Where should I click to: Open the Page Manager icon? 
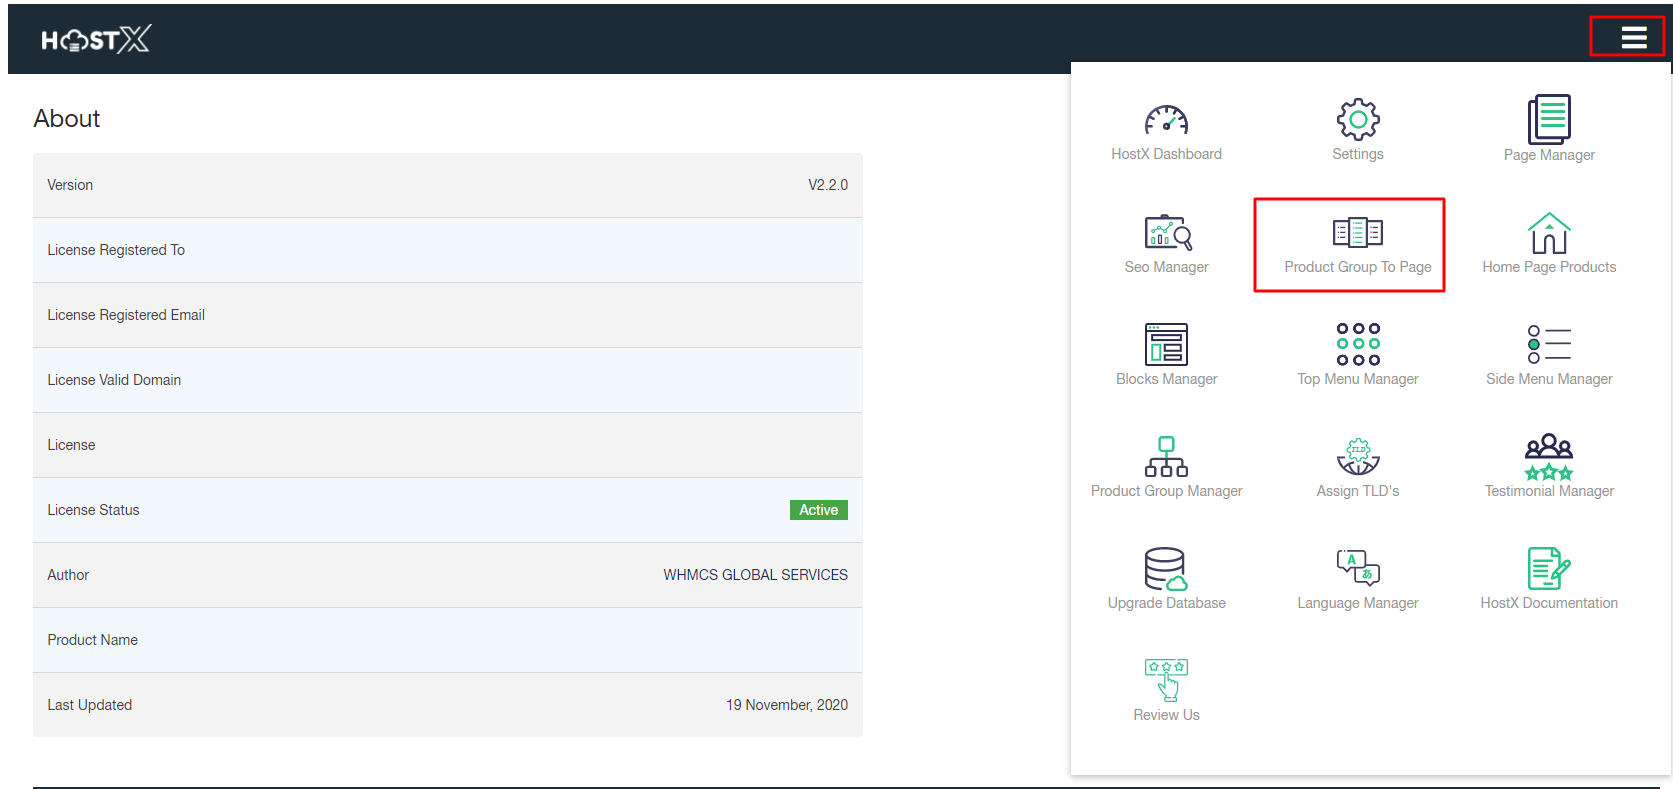[1548, 121]
